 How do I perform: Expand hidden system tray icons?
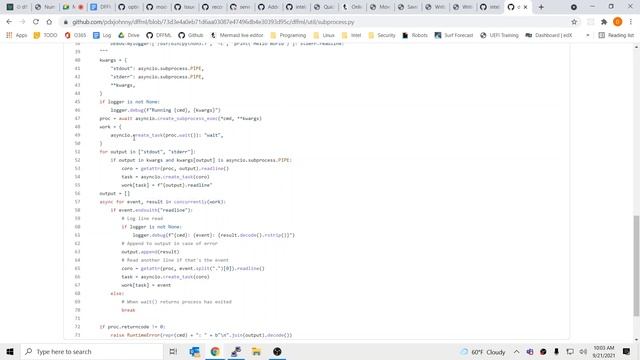pyautogui.click(x=516, y=351)
